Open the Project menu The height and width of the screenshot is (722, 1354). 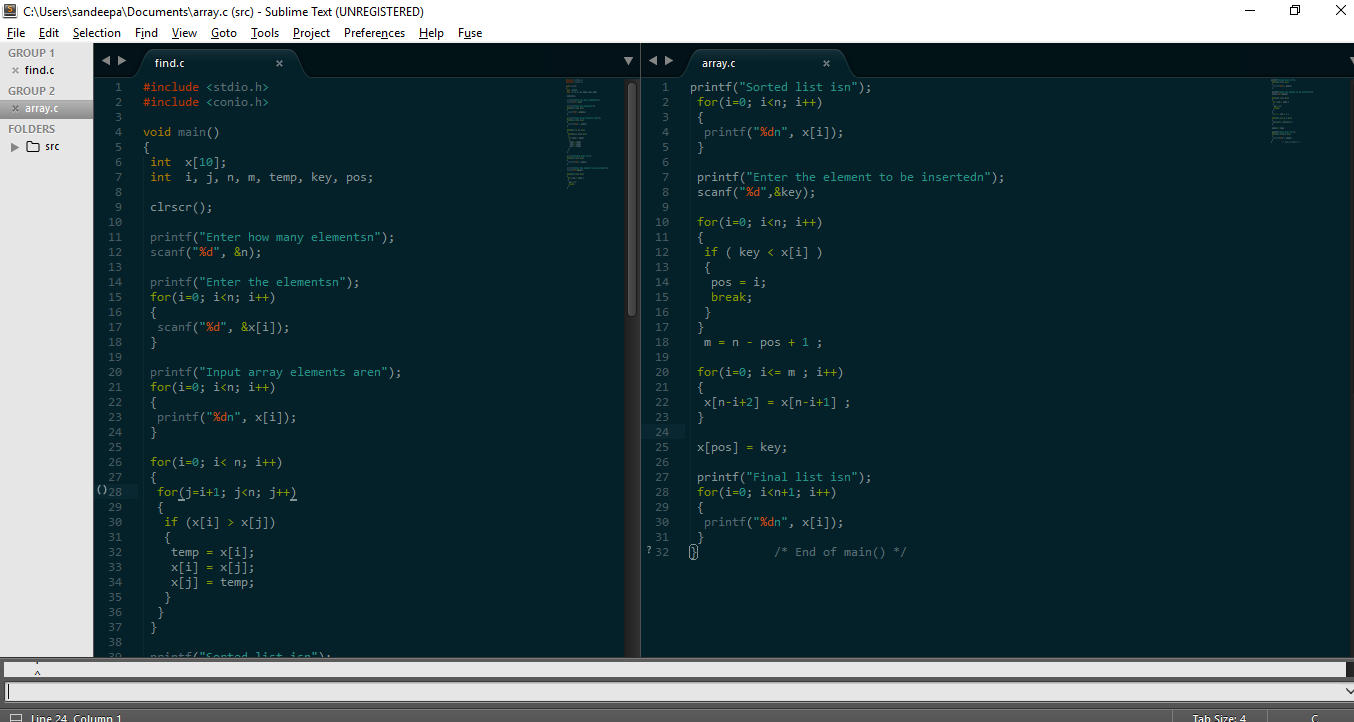312,33
